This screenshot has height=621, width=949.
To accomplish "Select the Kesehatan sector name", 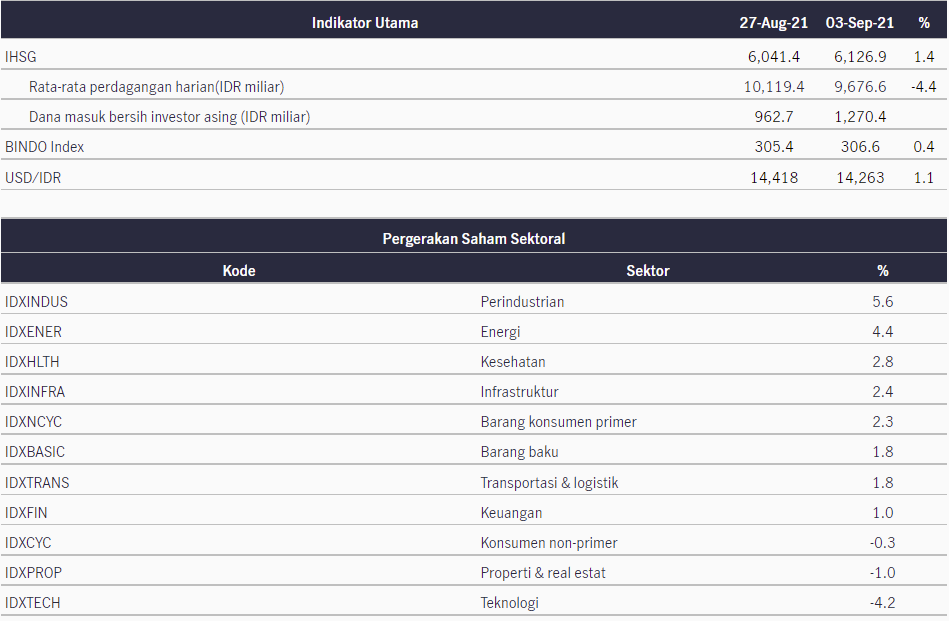I will pyautogui.click(x=513, y=362).
